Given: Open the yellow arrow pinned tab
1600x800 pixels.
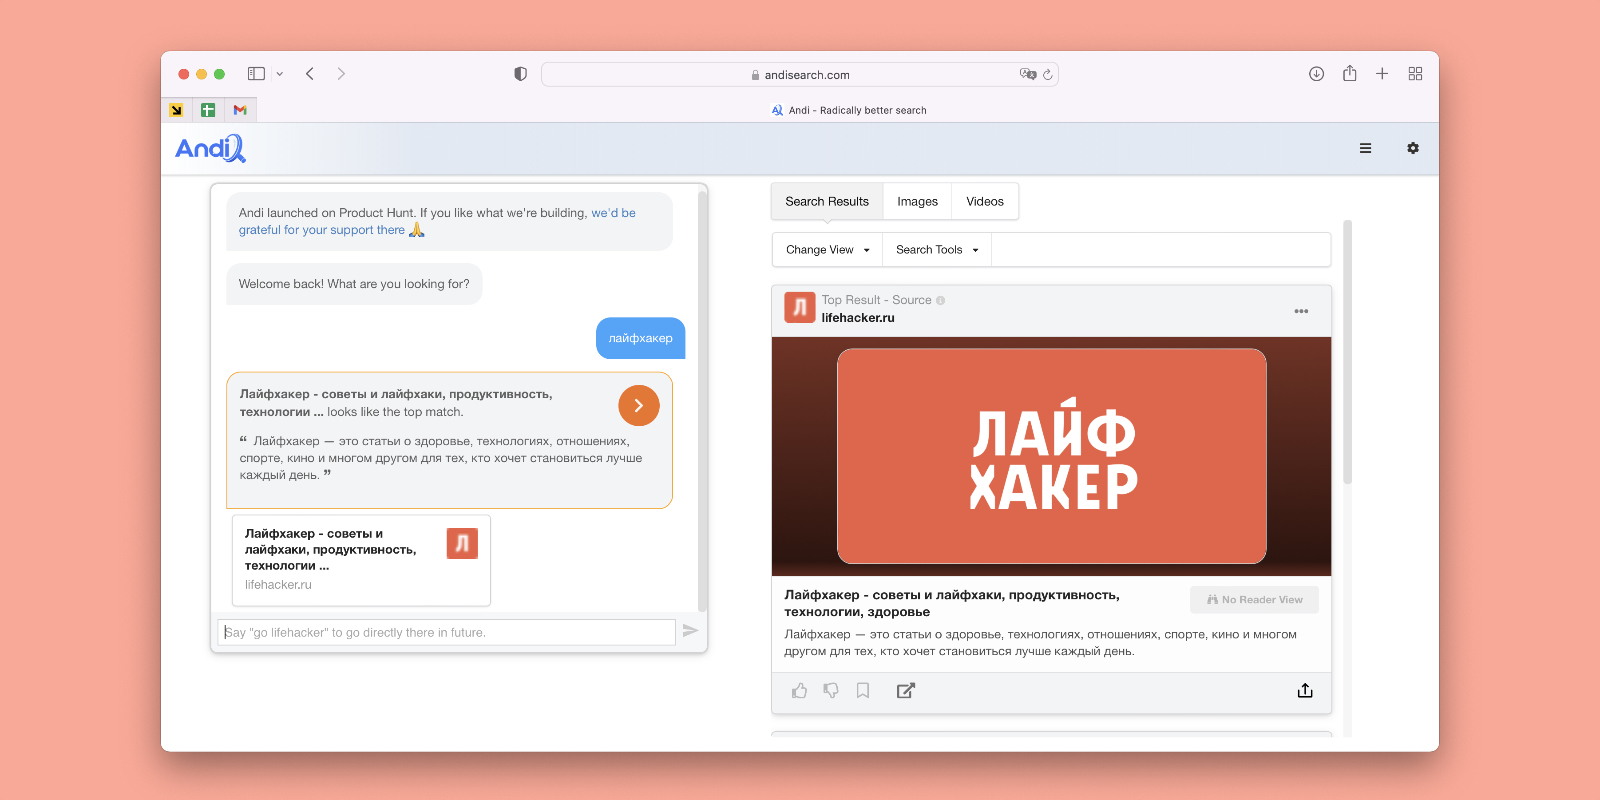Looking at the screenshot, I should [x=176, y=110].
